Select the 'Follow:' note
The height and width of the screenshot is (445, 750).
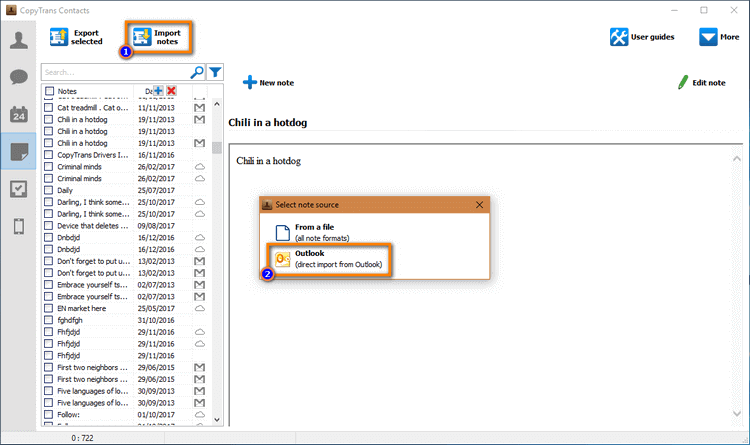(x=68, y=414)
